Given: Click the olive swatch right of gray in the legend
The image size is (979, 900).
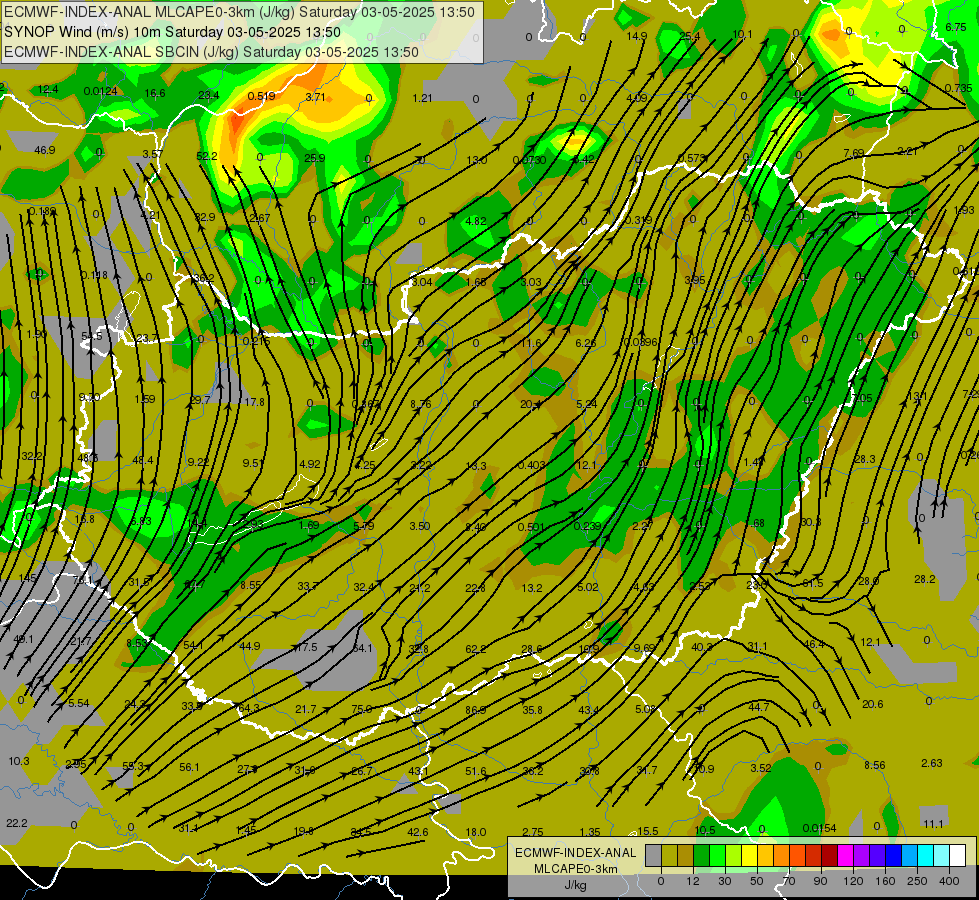Looking at the screenshot, I should tap(669, 855).
